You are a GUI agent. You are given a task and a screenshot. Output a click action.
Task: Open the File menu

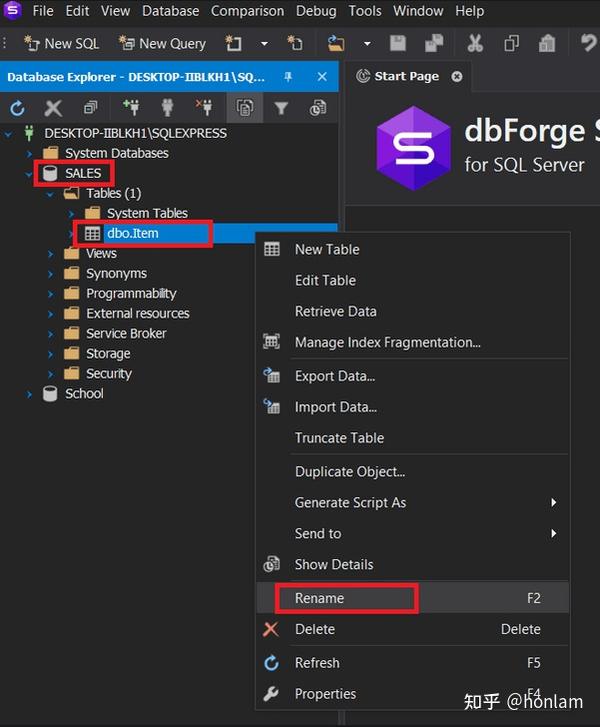click(x=43, y=11)
